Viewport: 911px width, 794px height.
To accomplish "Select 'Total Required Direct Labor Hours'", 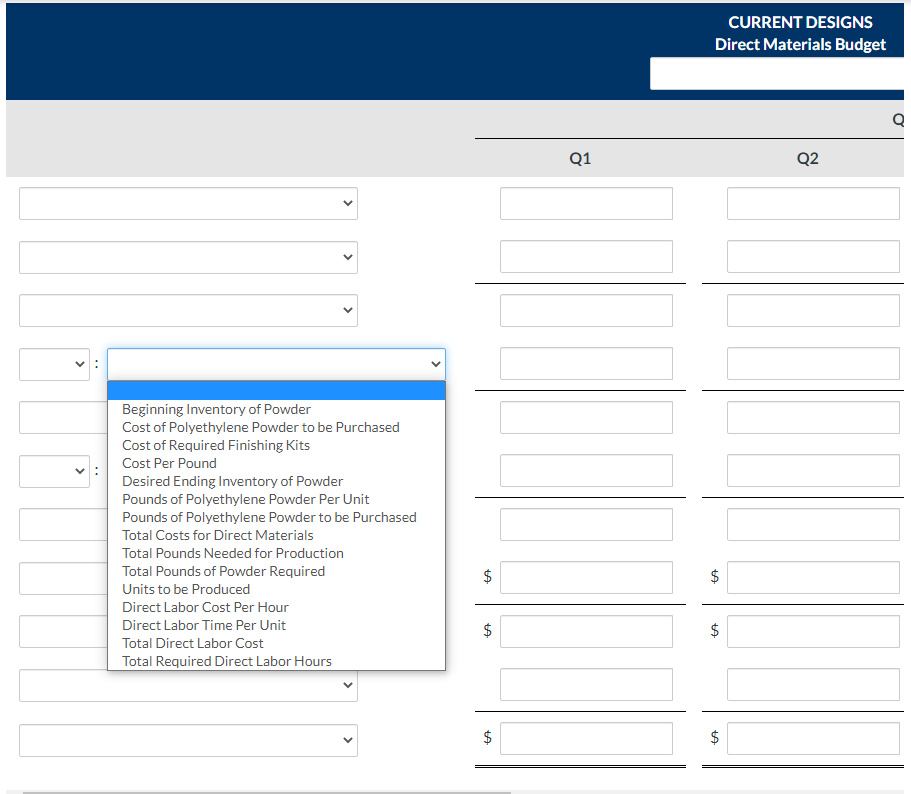I will (x=277, y=662).
